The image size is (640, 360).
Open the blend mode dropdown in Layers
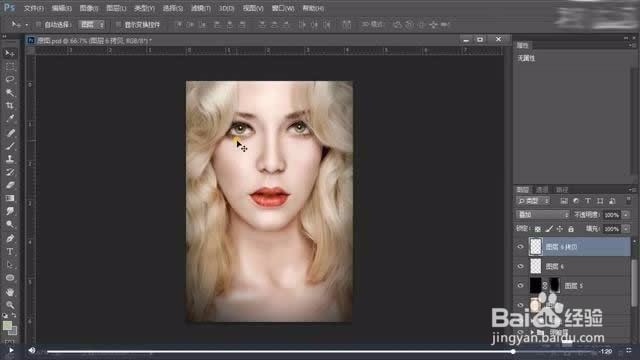(x=542, y=215)
